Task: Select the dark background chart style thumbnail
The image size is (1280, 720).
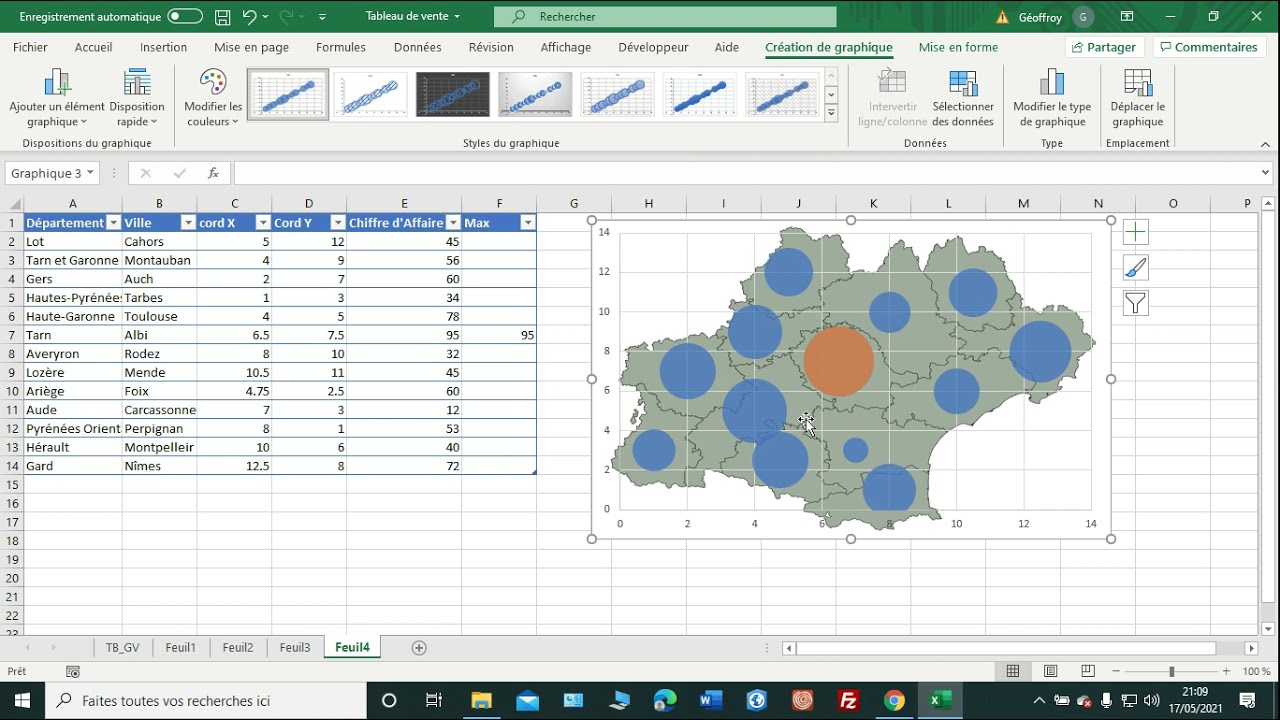Action: [453, 95]
